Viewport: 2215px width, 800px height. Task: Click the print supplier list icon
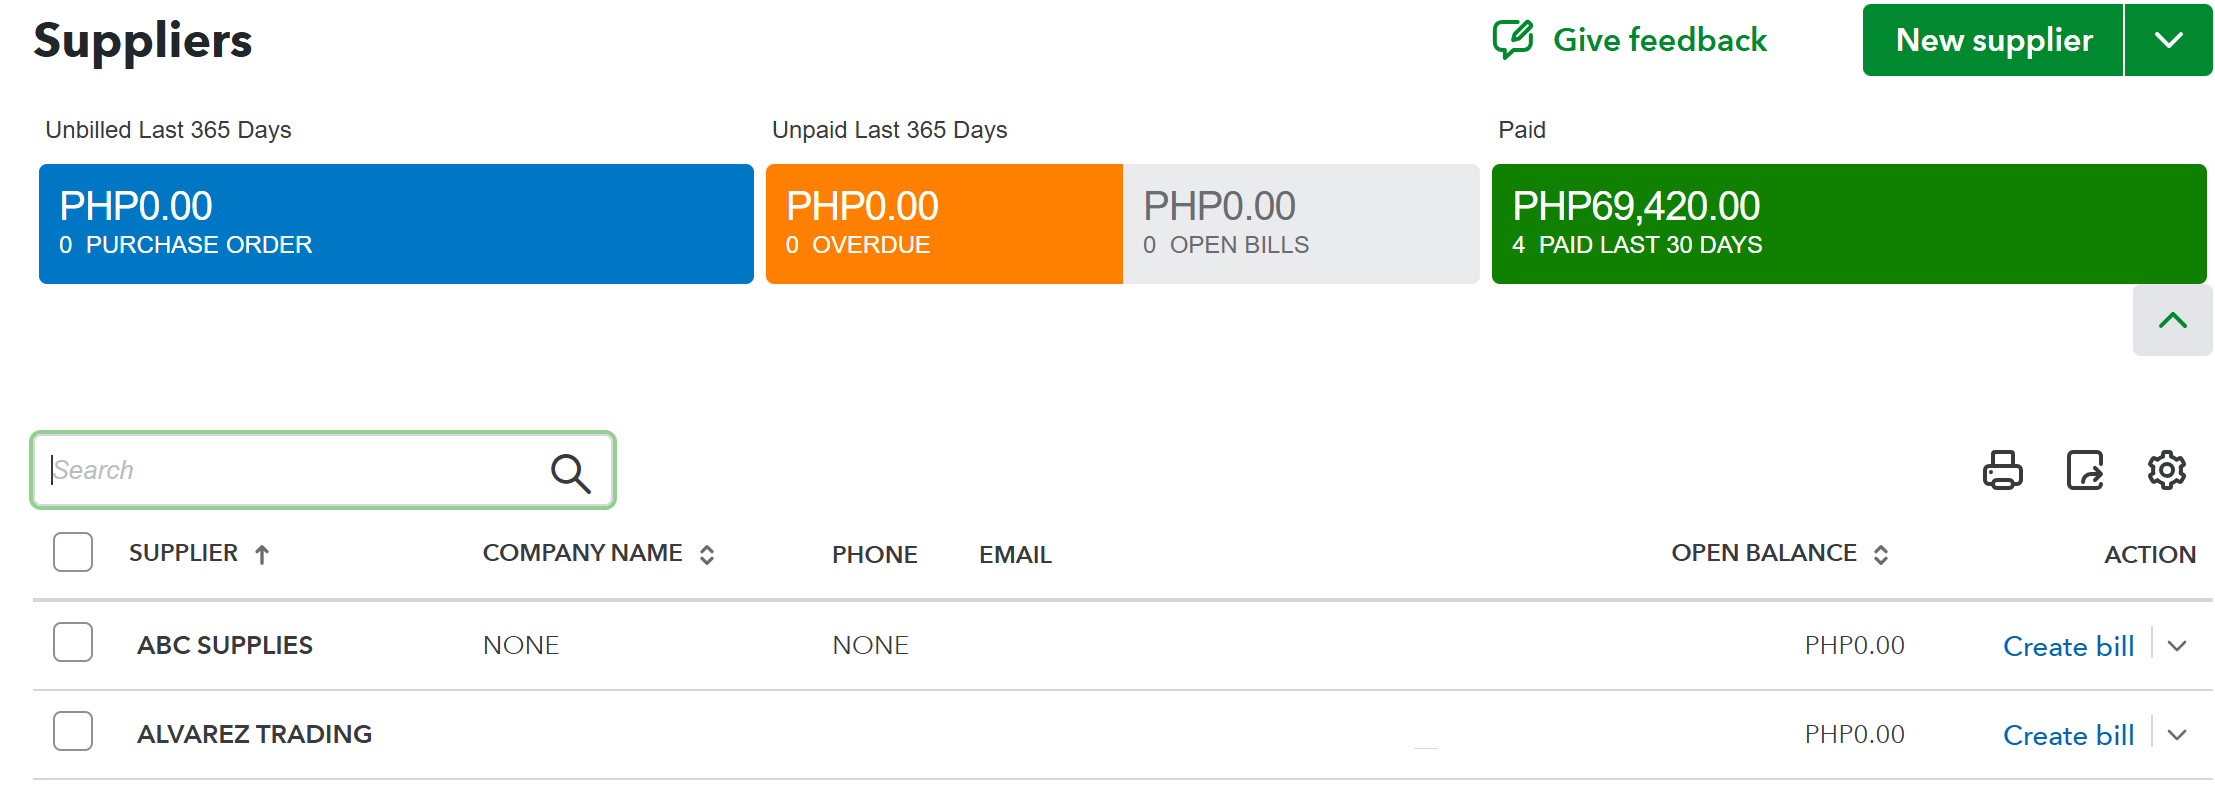point(2002,470)
